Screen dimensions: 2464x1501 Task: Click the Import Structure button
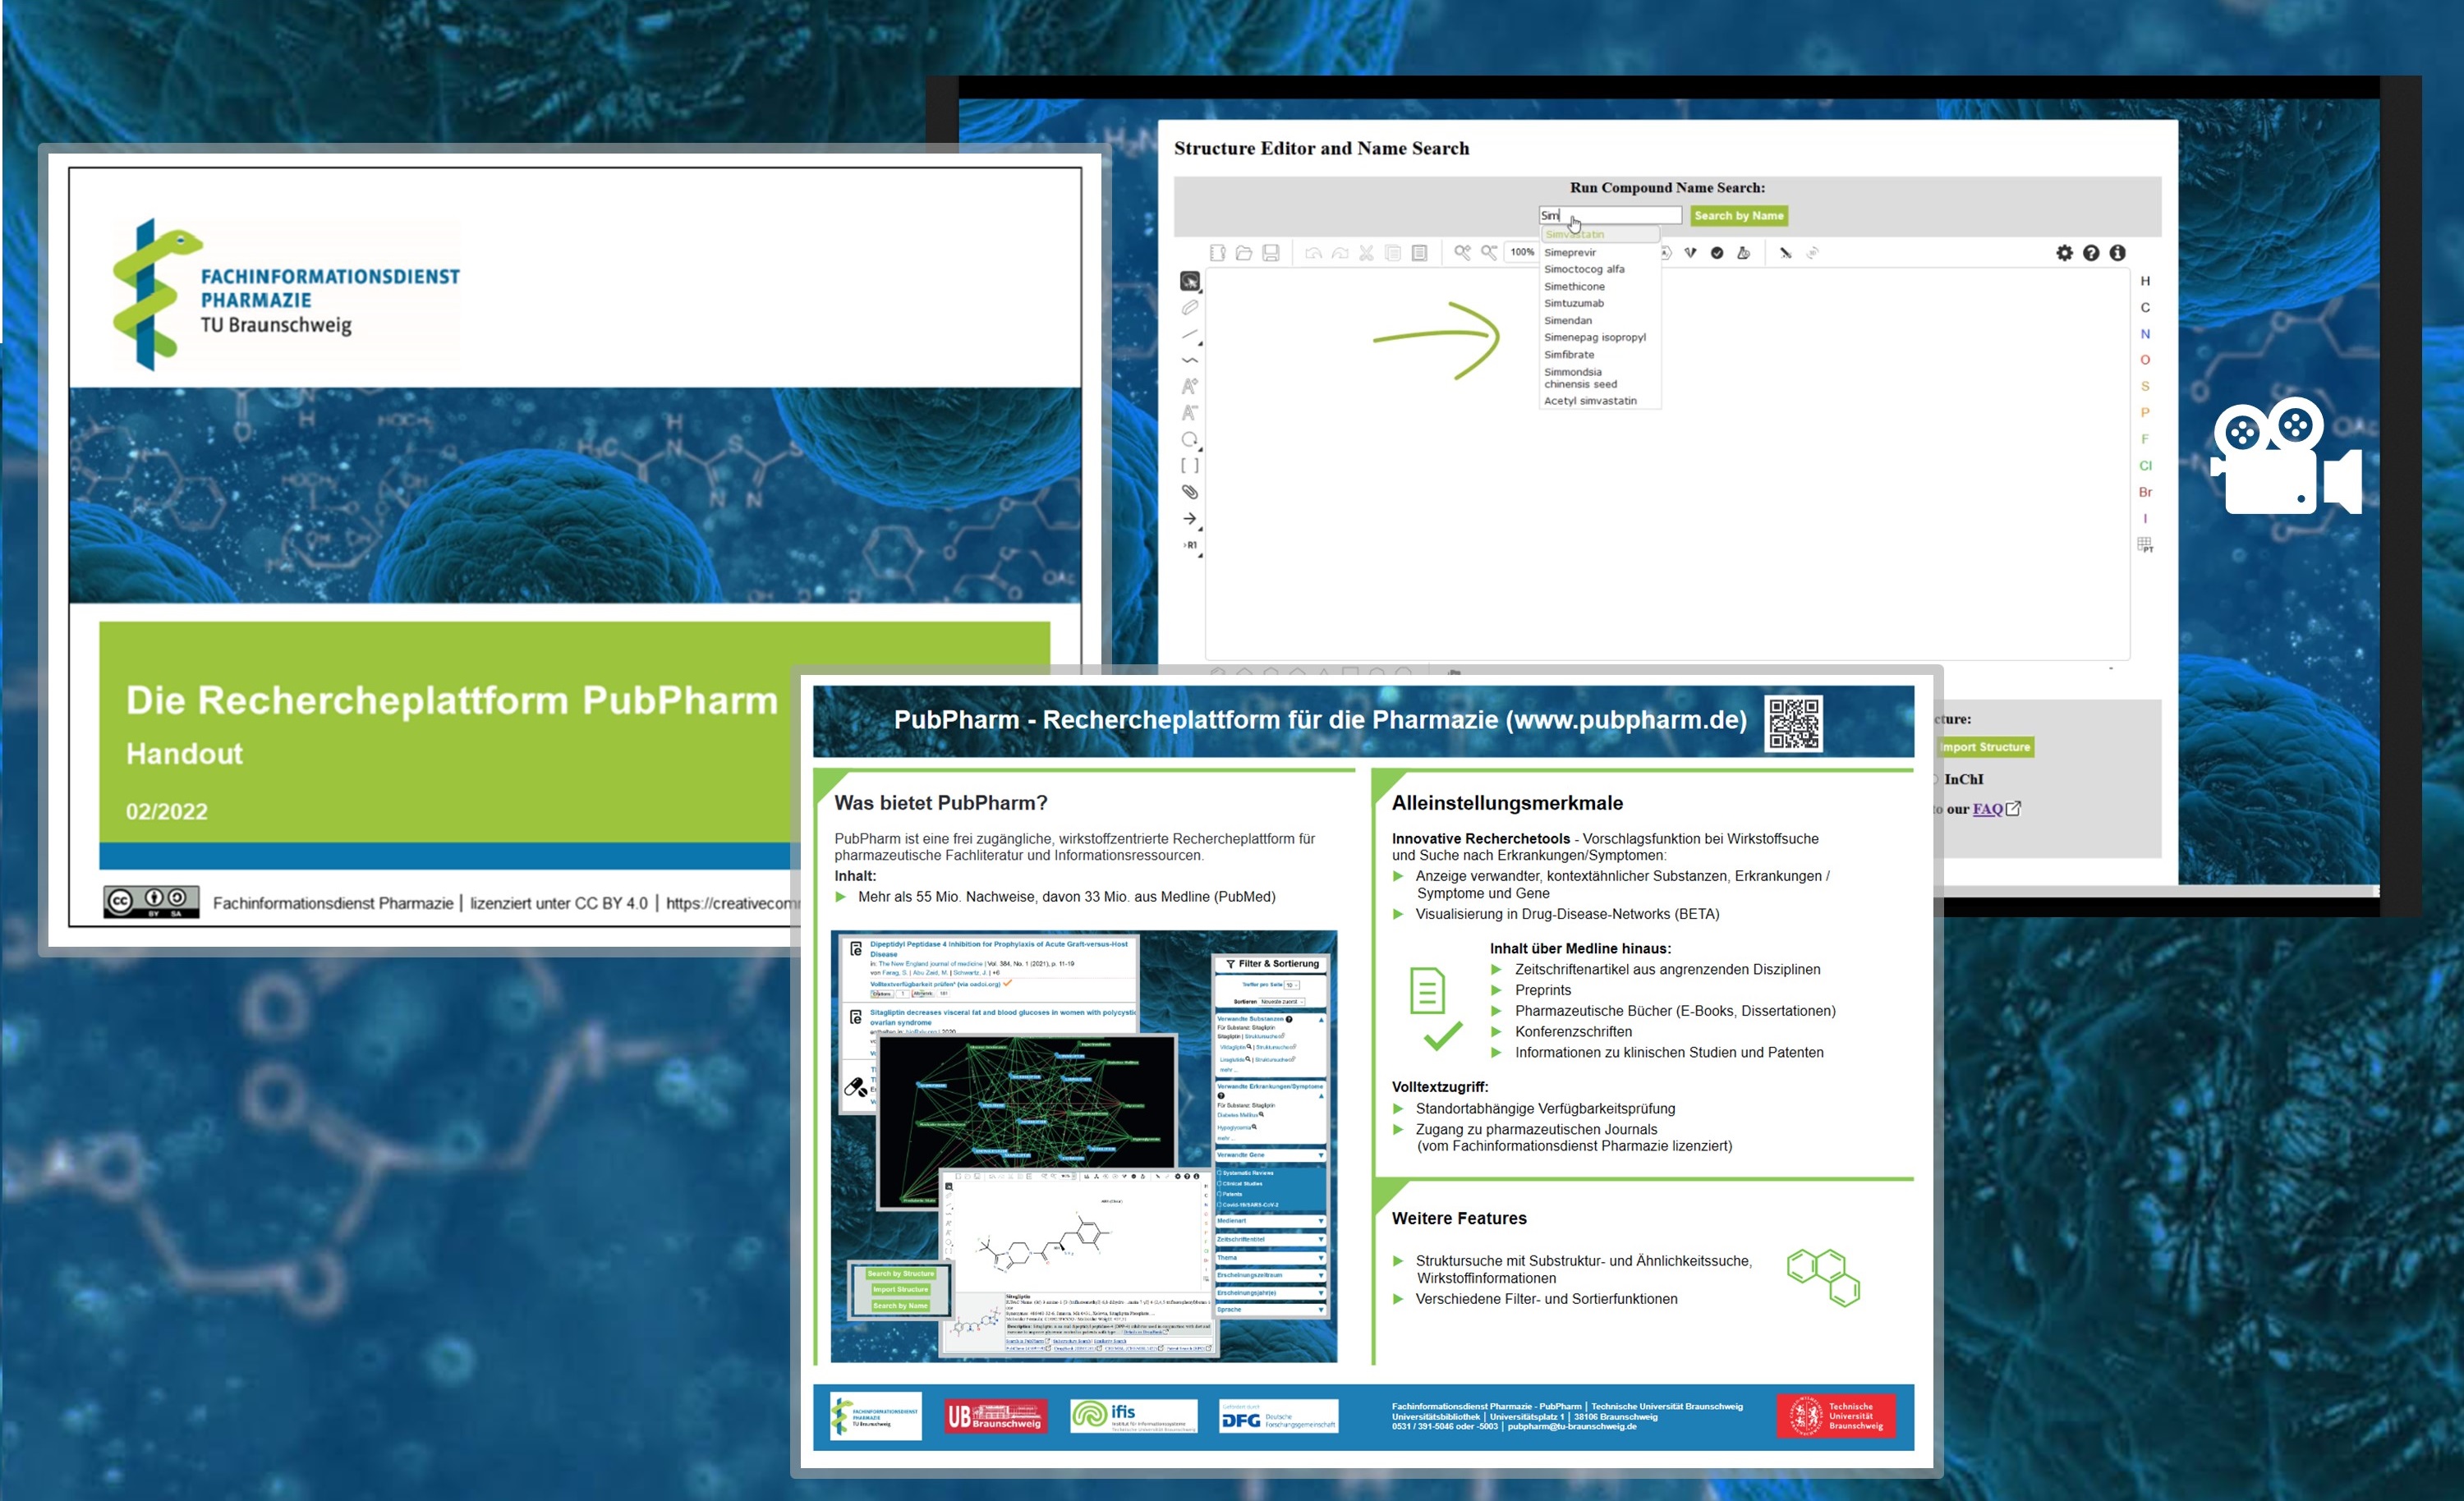coord(1984,747)
